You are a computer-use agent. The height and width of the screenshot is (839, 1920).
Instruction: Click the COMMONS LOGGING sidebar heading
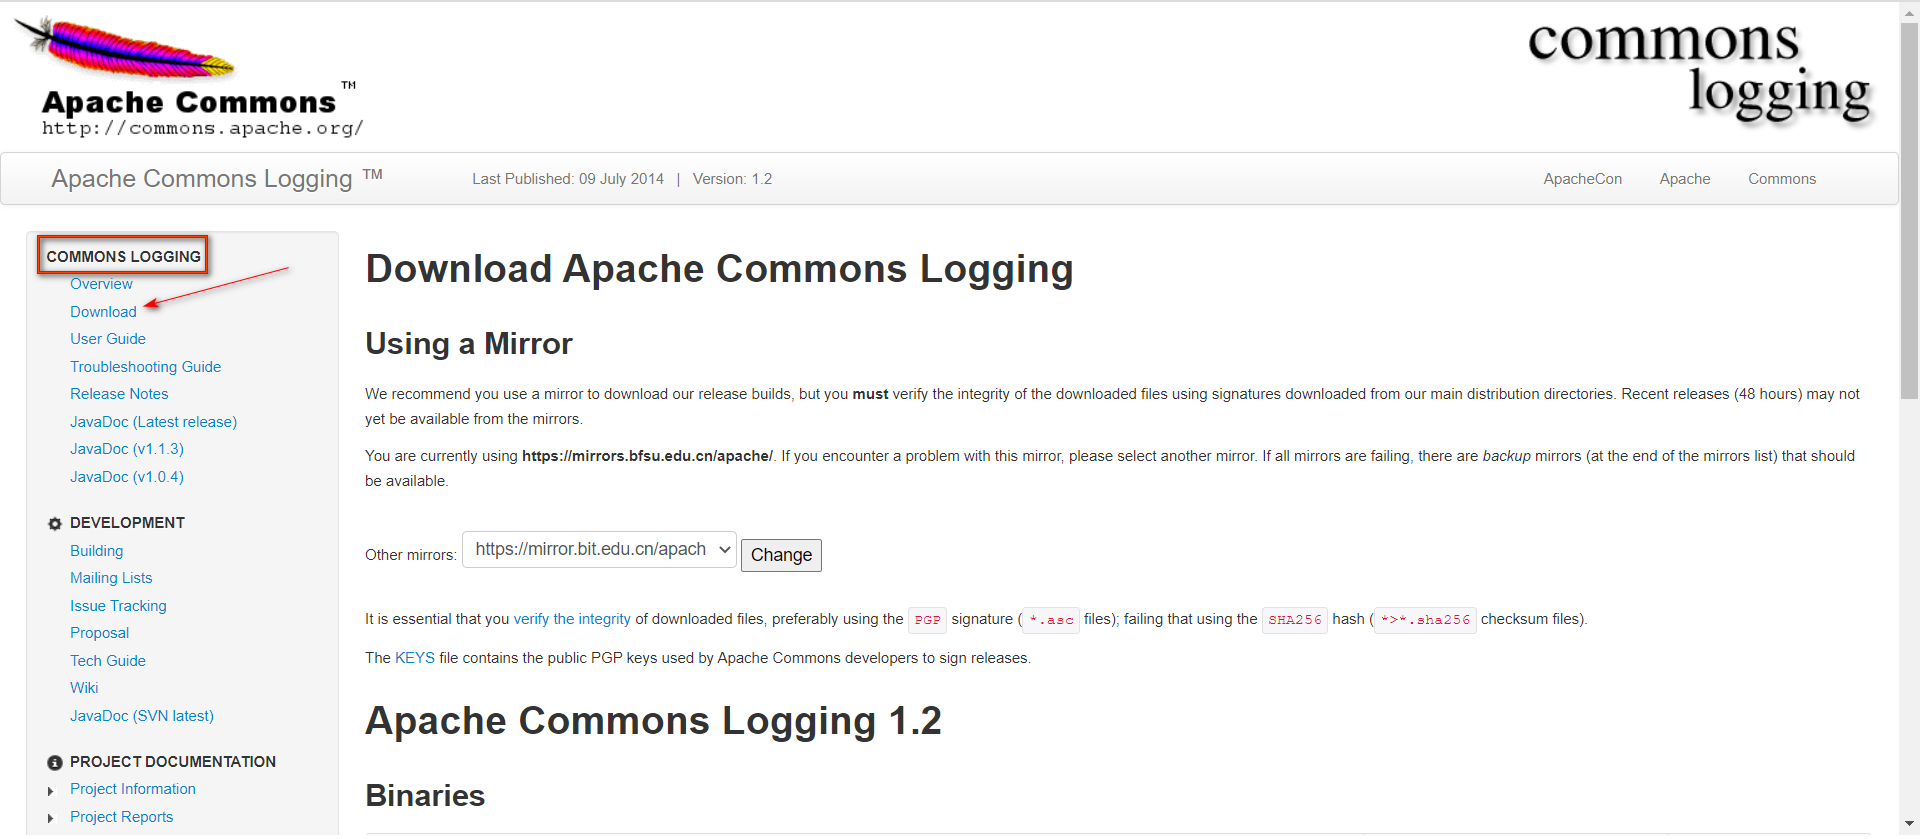click(123, 256)
